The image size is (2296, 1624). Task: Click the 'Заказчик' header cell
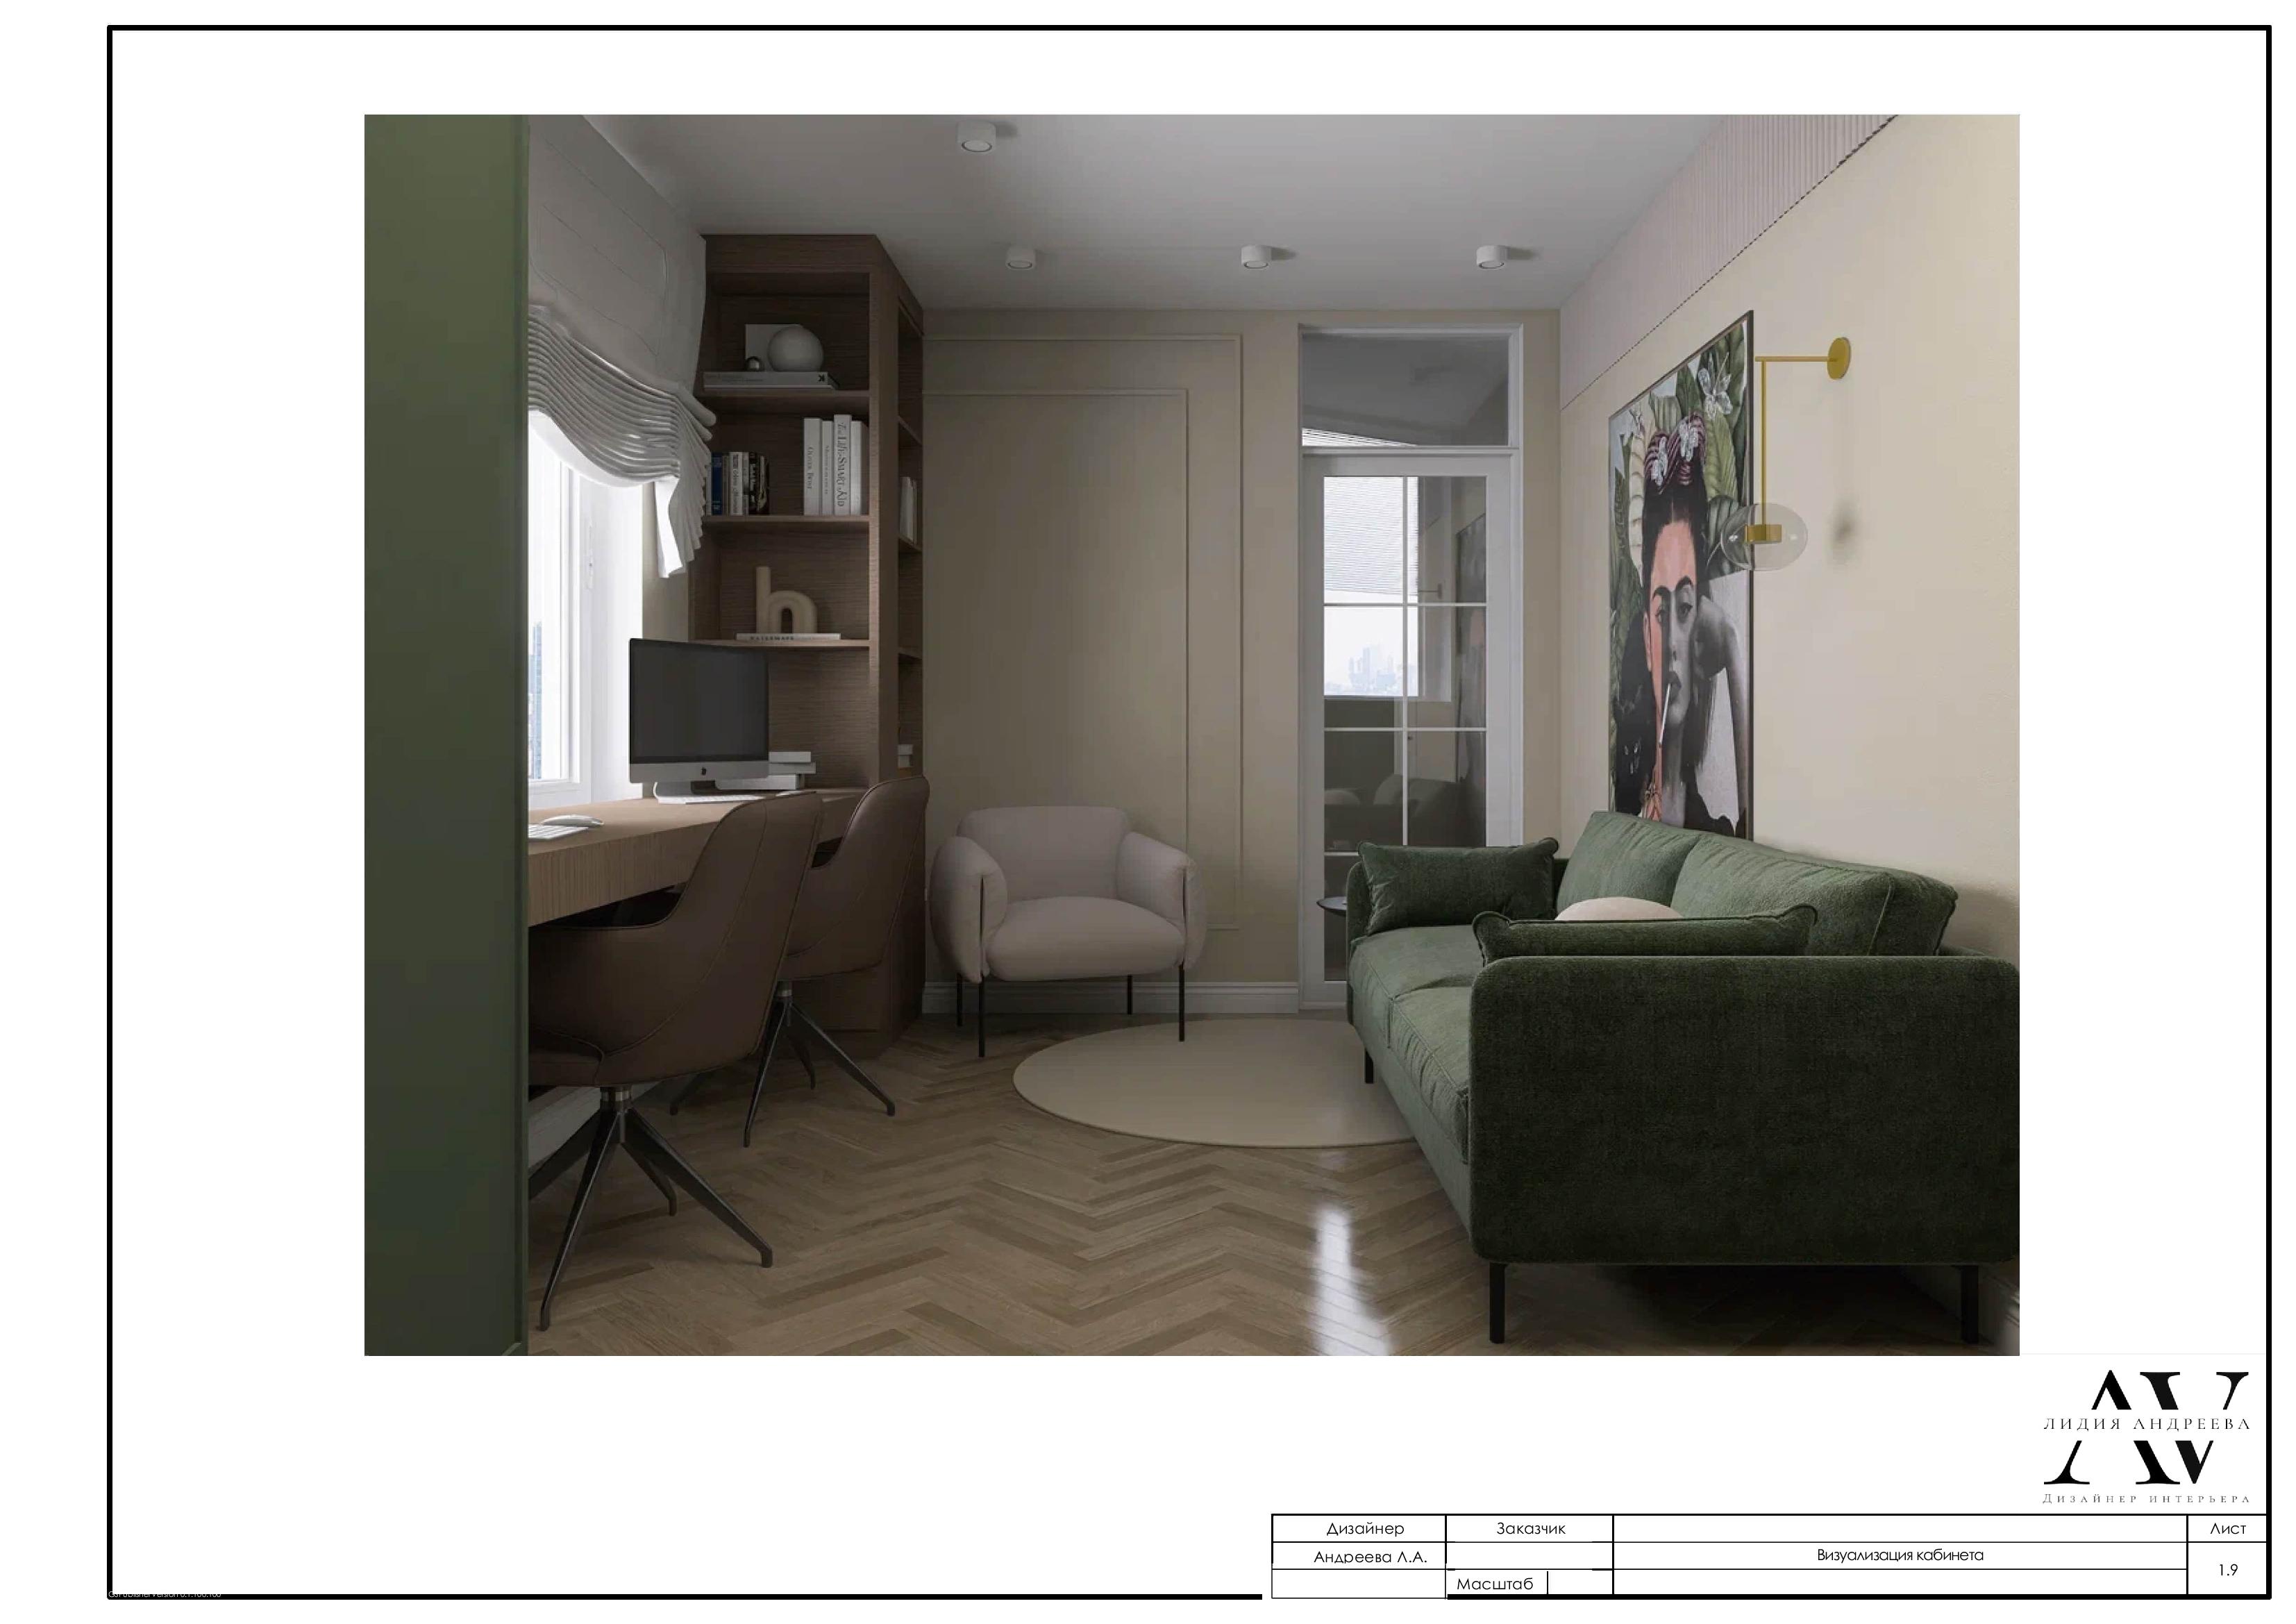[x=1530, y=1528]
